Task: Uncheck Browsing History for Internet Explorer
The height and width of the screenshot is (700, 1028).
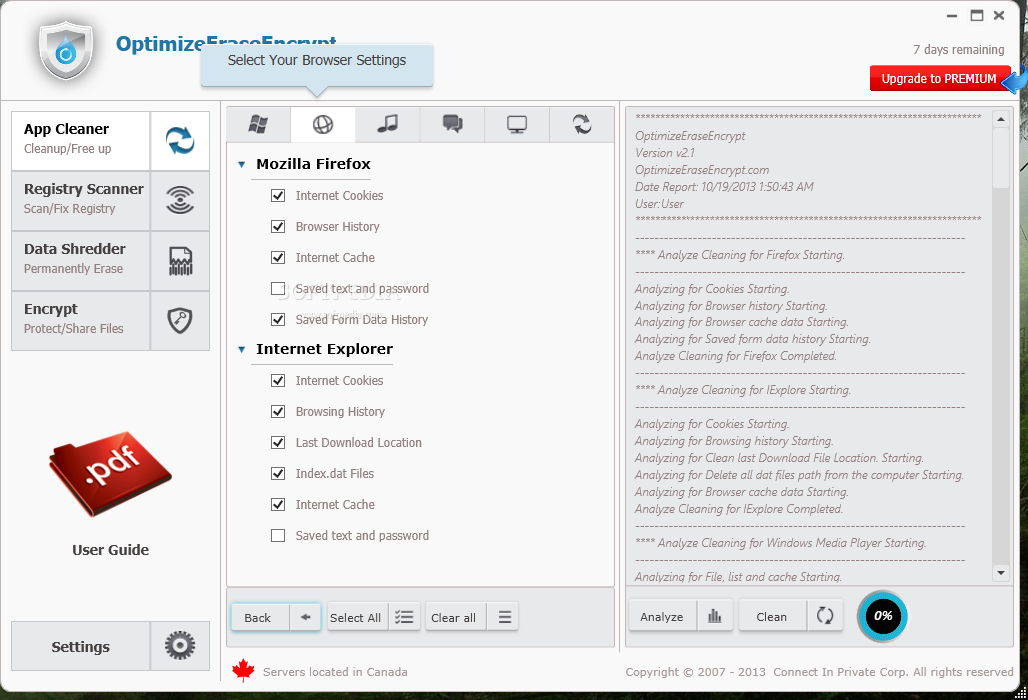Action: point(278,412)
